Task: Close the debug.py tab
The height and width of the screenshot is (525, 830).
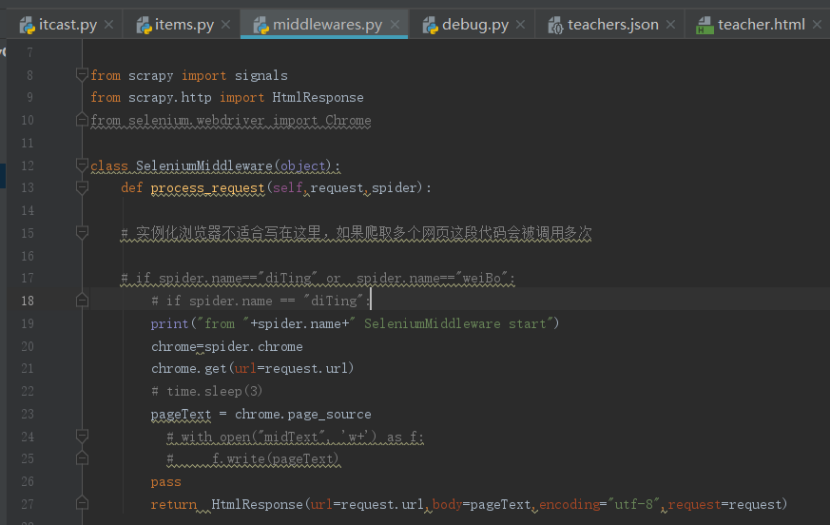Action: click(520, 24)
